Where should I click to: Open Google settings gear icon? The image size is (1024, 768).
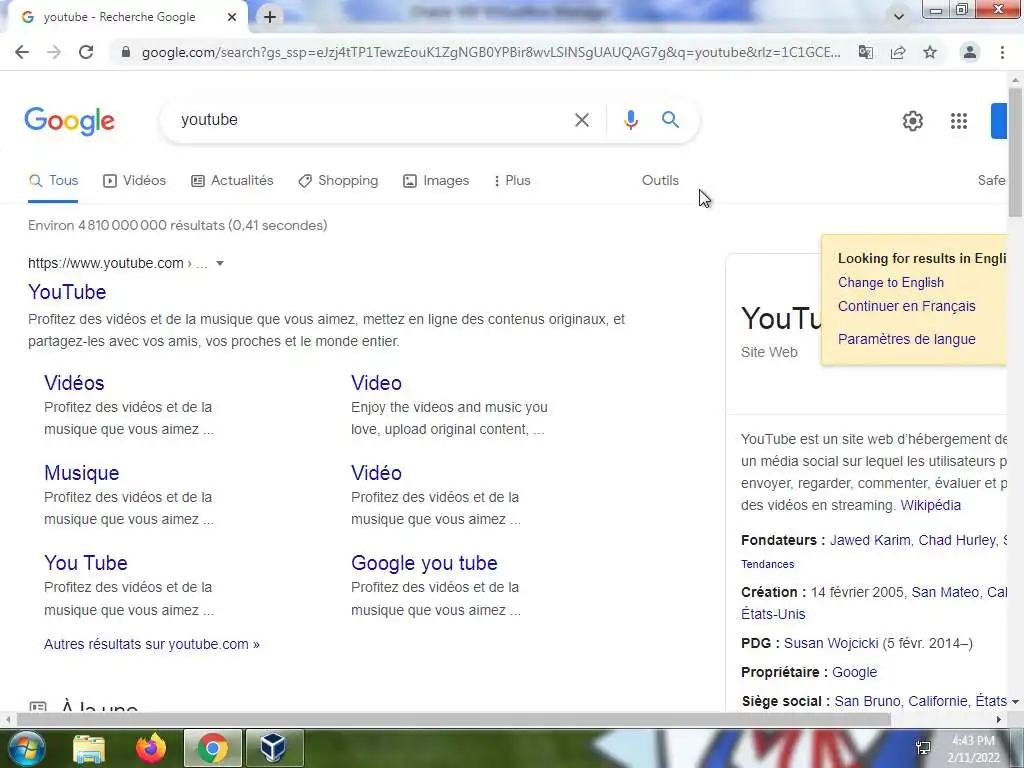pos(913,121)
